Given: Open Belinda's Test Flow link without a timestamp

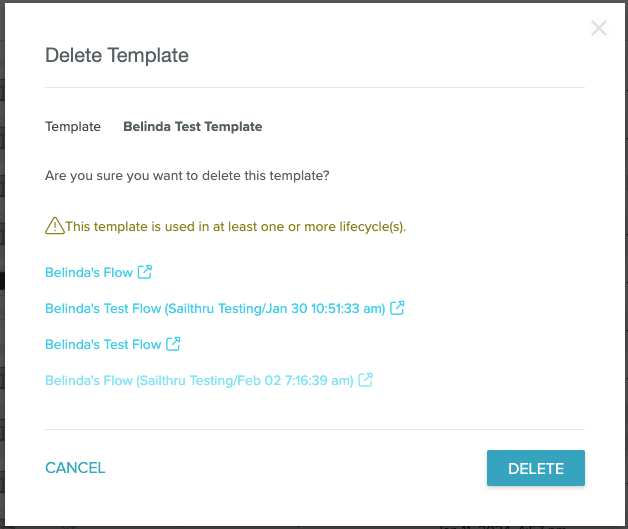Looking at the screenshot, I should (x=103, y=345).
